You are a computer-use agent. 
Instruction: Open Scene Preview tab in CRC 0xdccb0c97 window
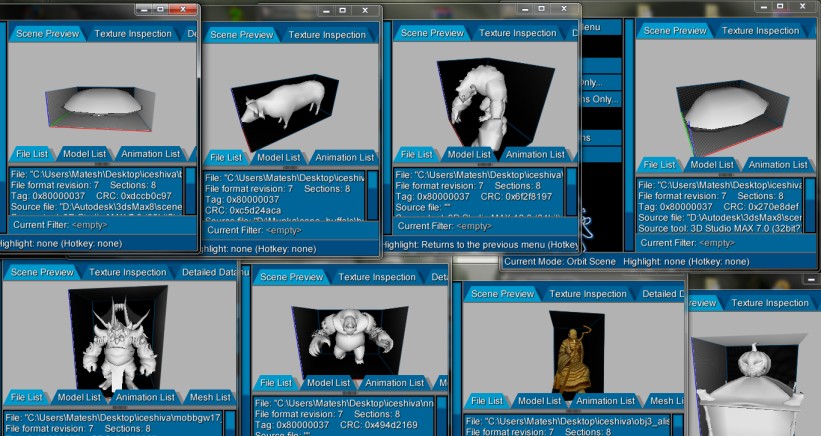point(48,33)
